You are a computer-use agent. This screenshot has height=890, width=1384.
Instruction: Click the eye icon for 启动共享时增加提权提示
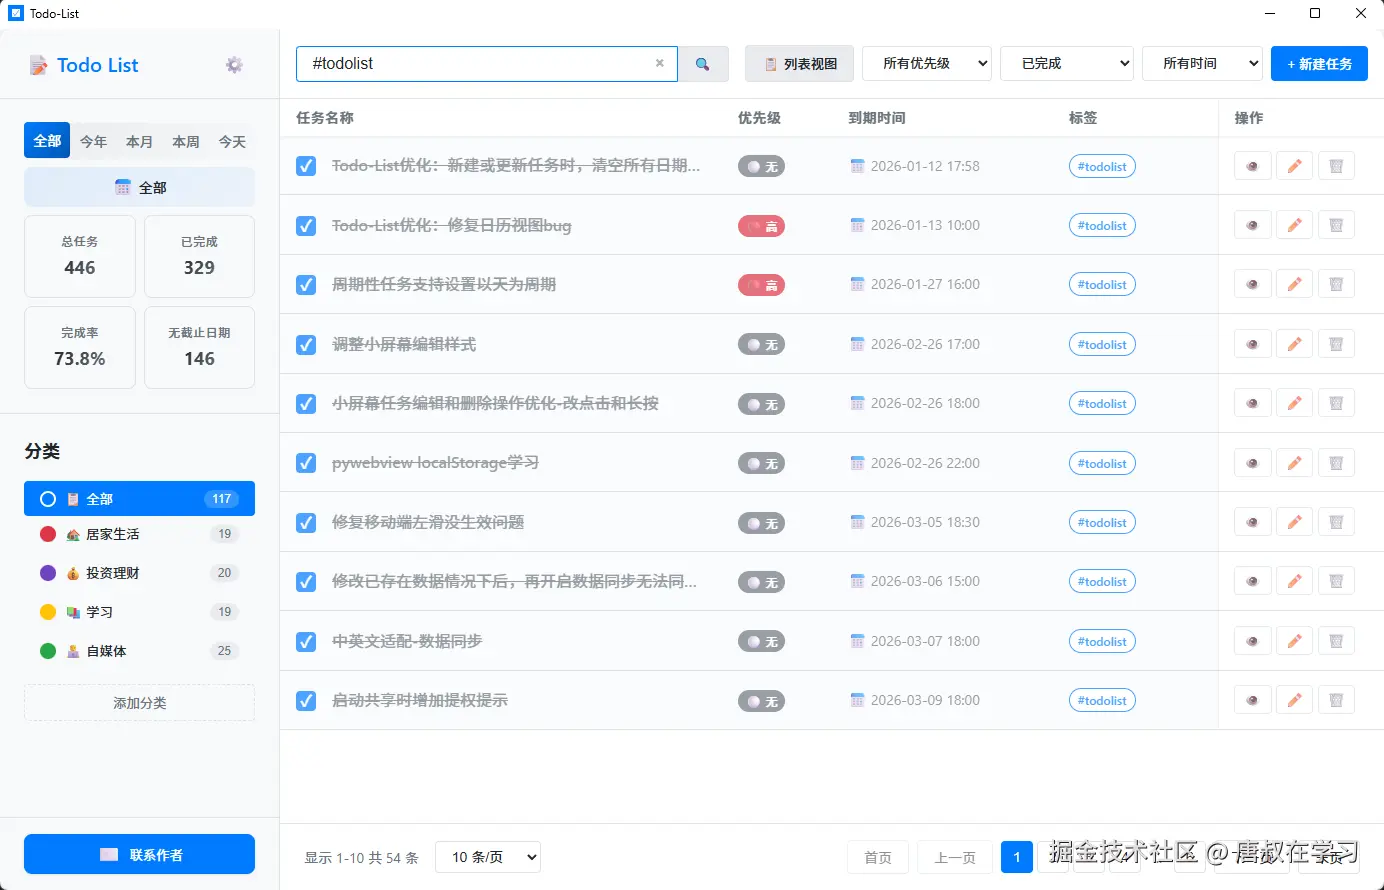tap(1252, 699)
